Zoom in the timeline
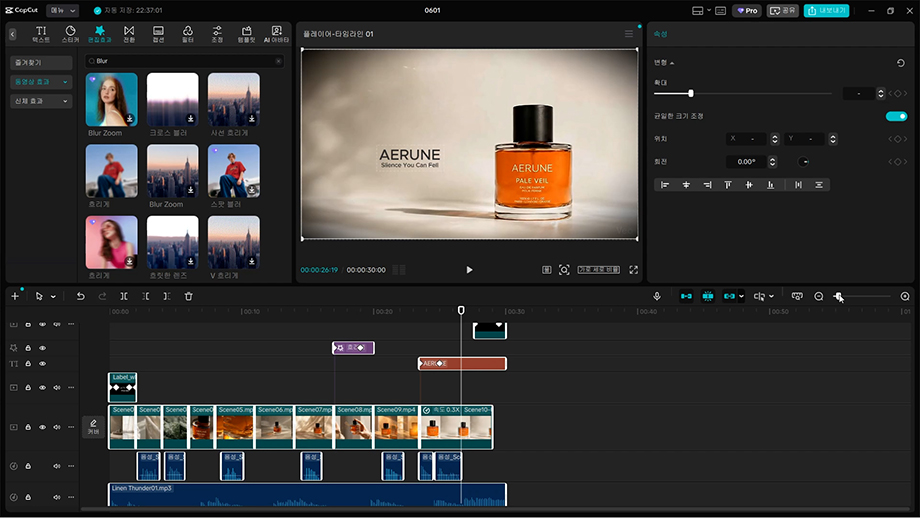Screen dimensions: 920x518 pyautogui.click(x=905, y=296)
